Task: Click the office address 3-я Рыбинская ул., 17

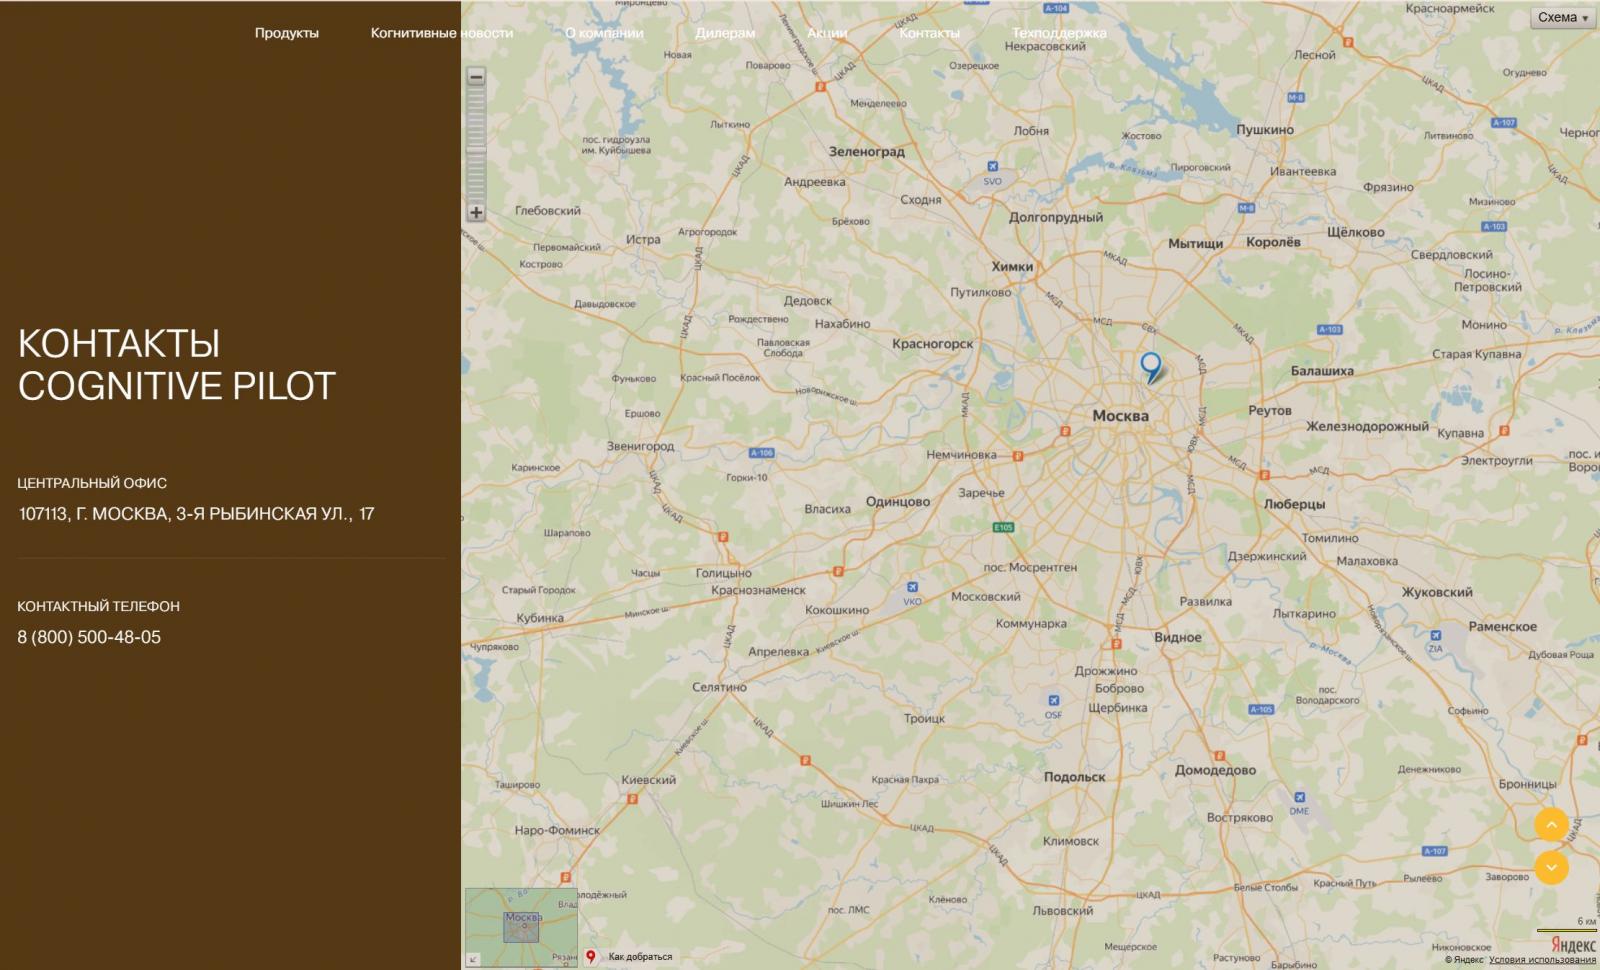Action: (197, 514)
